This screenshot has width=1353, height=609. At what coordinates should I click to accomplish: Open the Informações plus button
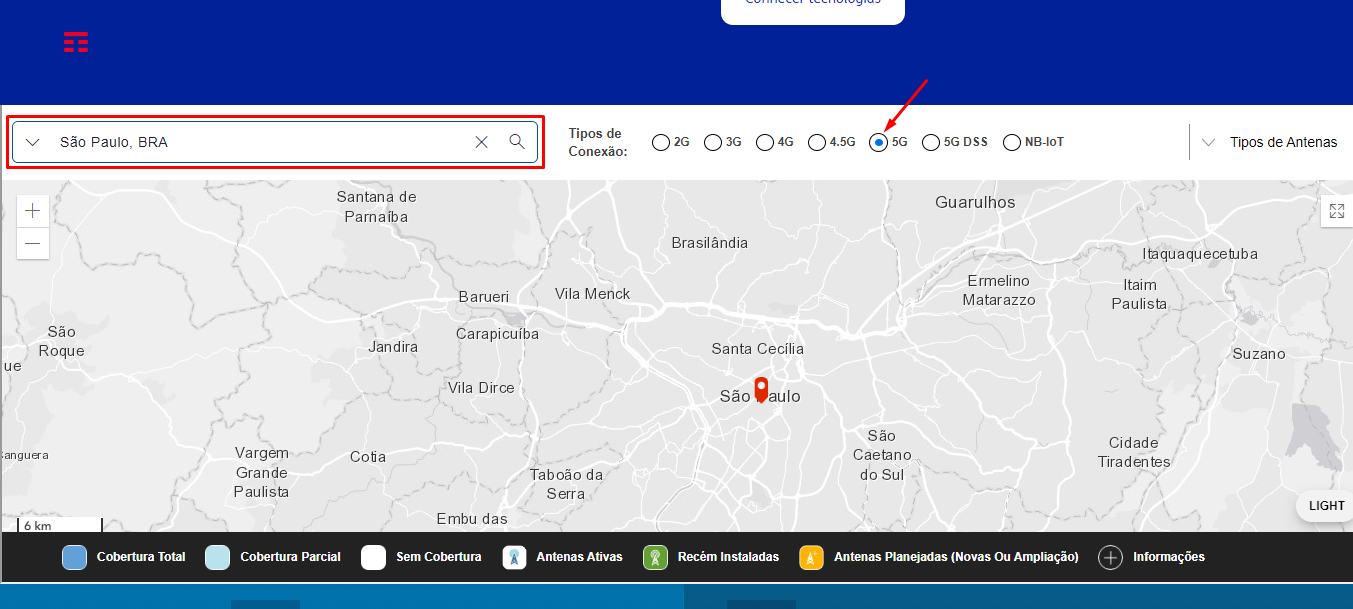tap(1110, 557)
